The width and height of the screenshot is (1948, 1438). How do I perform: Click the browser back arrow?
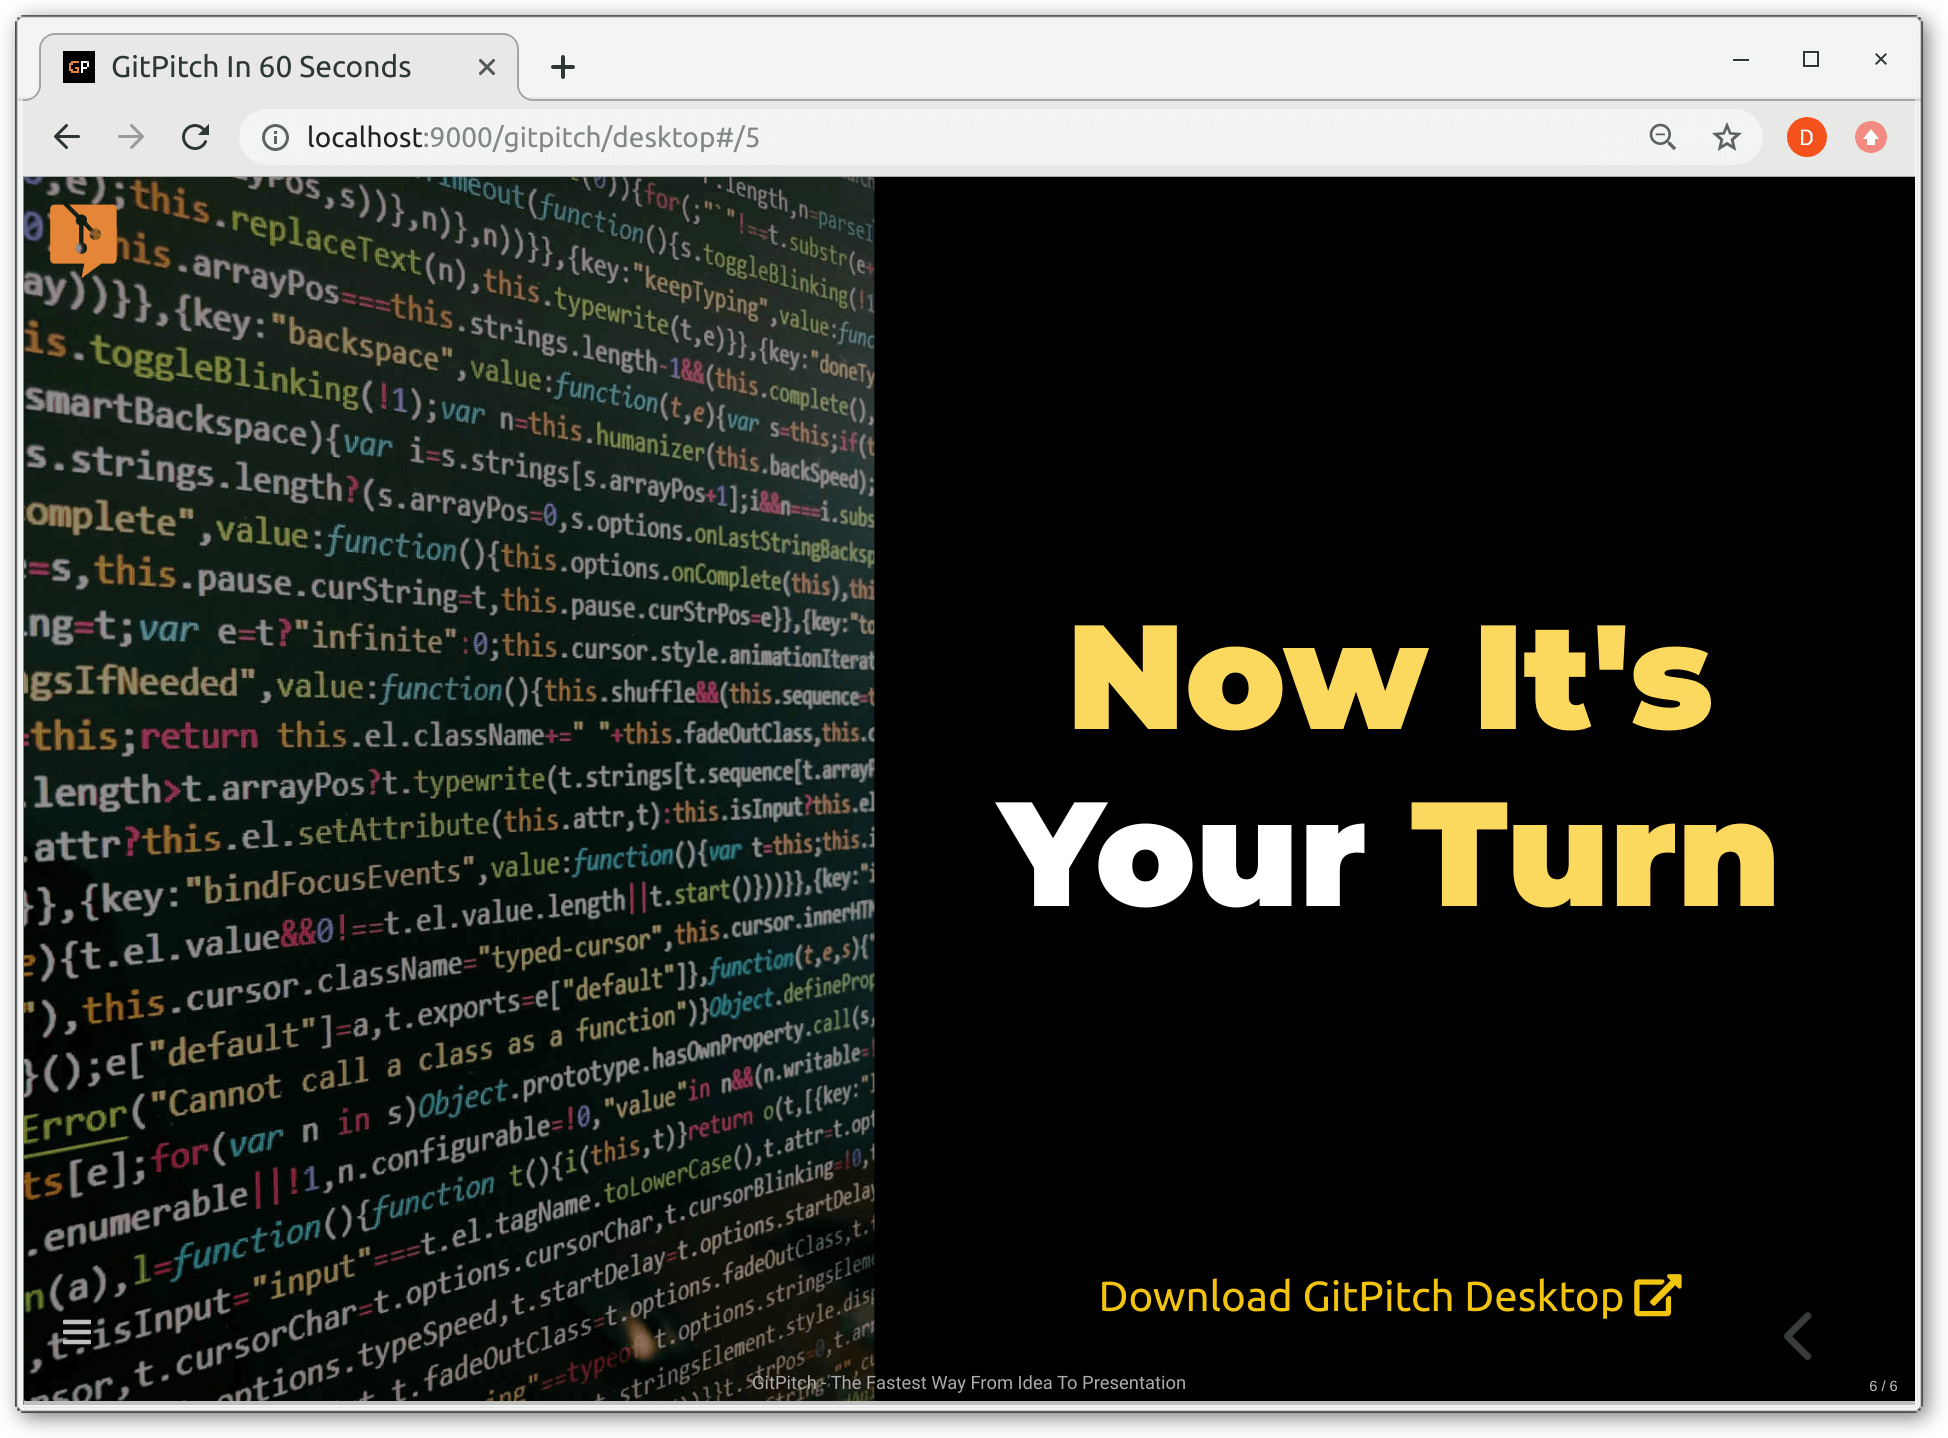66,137
